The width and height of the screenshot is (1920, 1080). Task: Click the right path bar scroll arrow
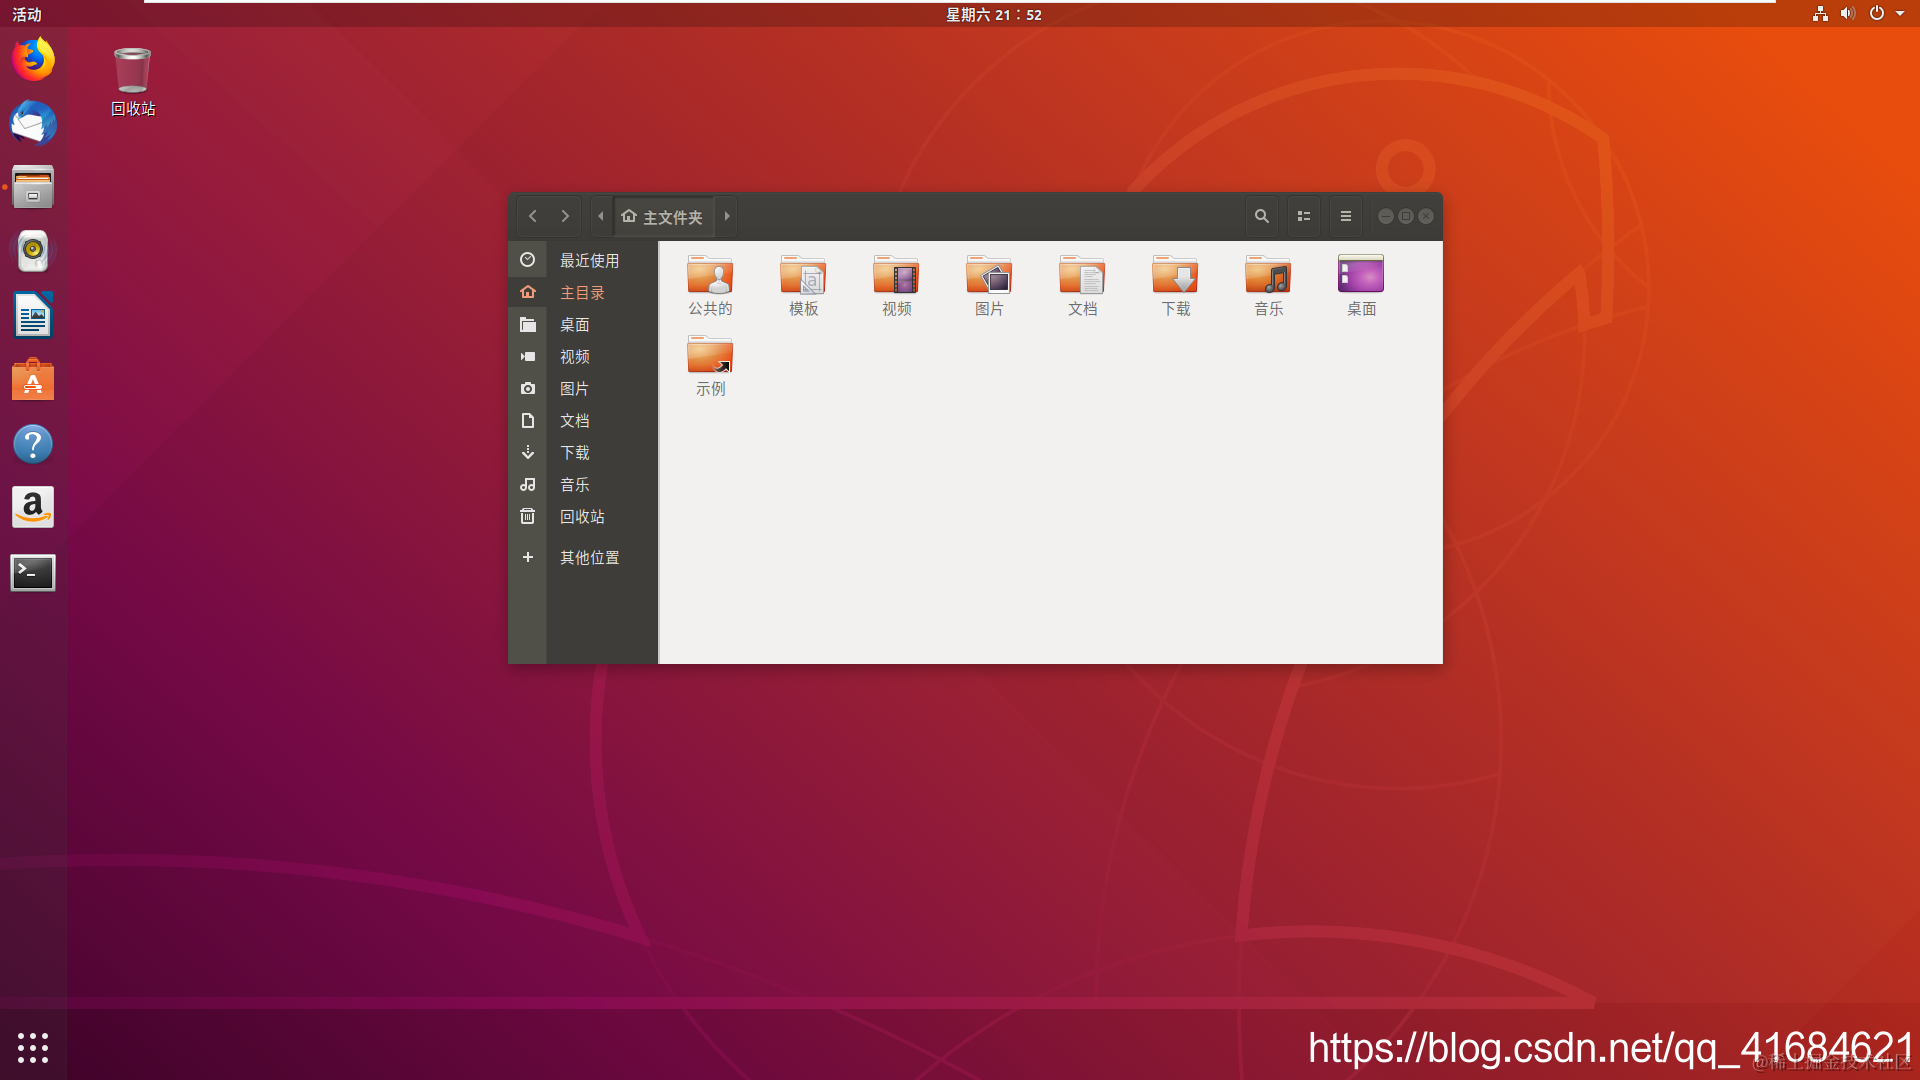[727, 216]
